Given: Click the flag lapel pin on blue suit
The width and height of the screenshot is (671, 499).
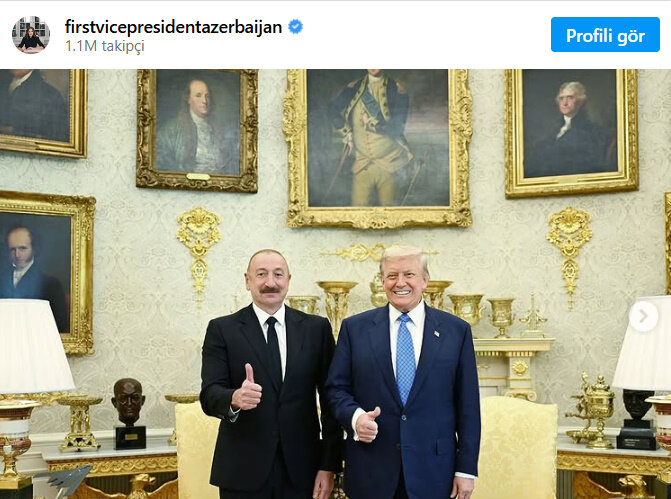Looking at the screenshot, I should [x=436, y=333].
